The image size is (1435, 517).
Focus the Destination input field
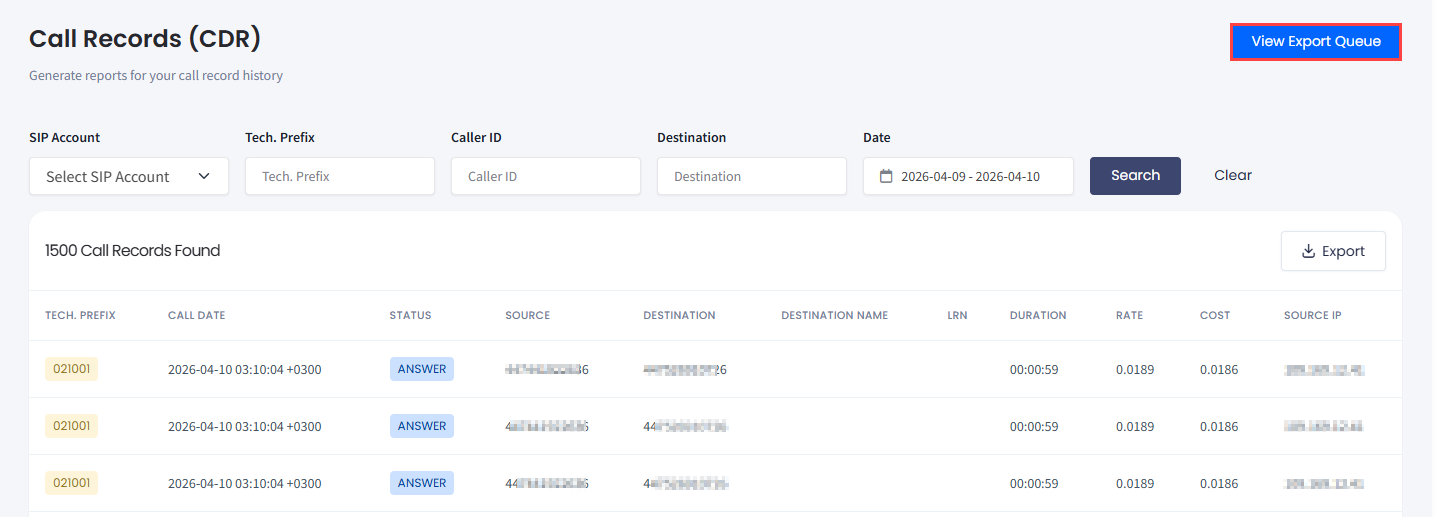pos(752,176)
